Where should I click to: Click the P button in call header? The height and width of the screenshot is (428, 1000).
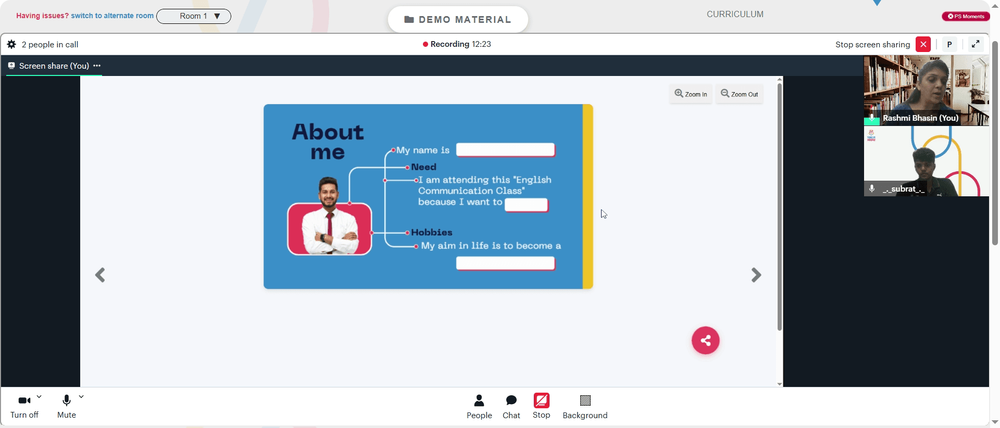tap(950, 45)
